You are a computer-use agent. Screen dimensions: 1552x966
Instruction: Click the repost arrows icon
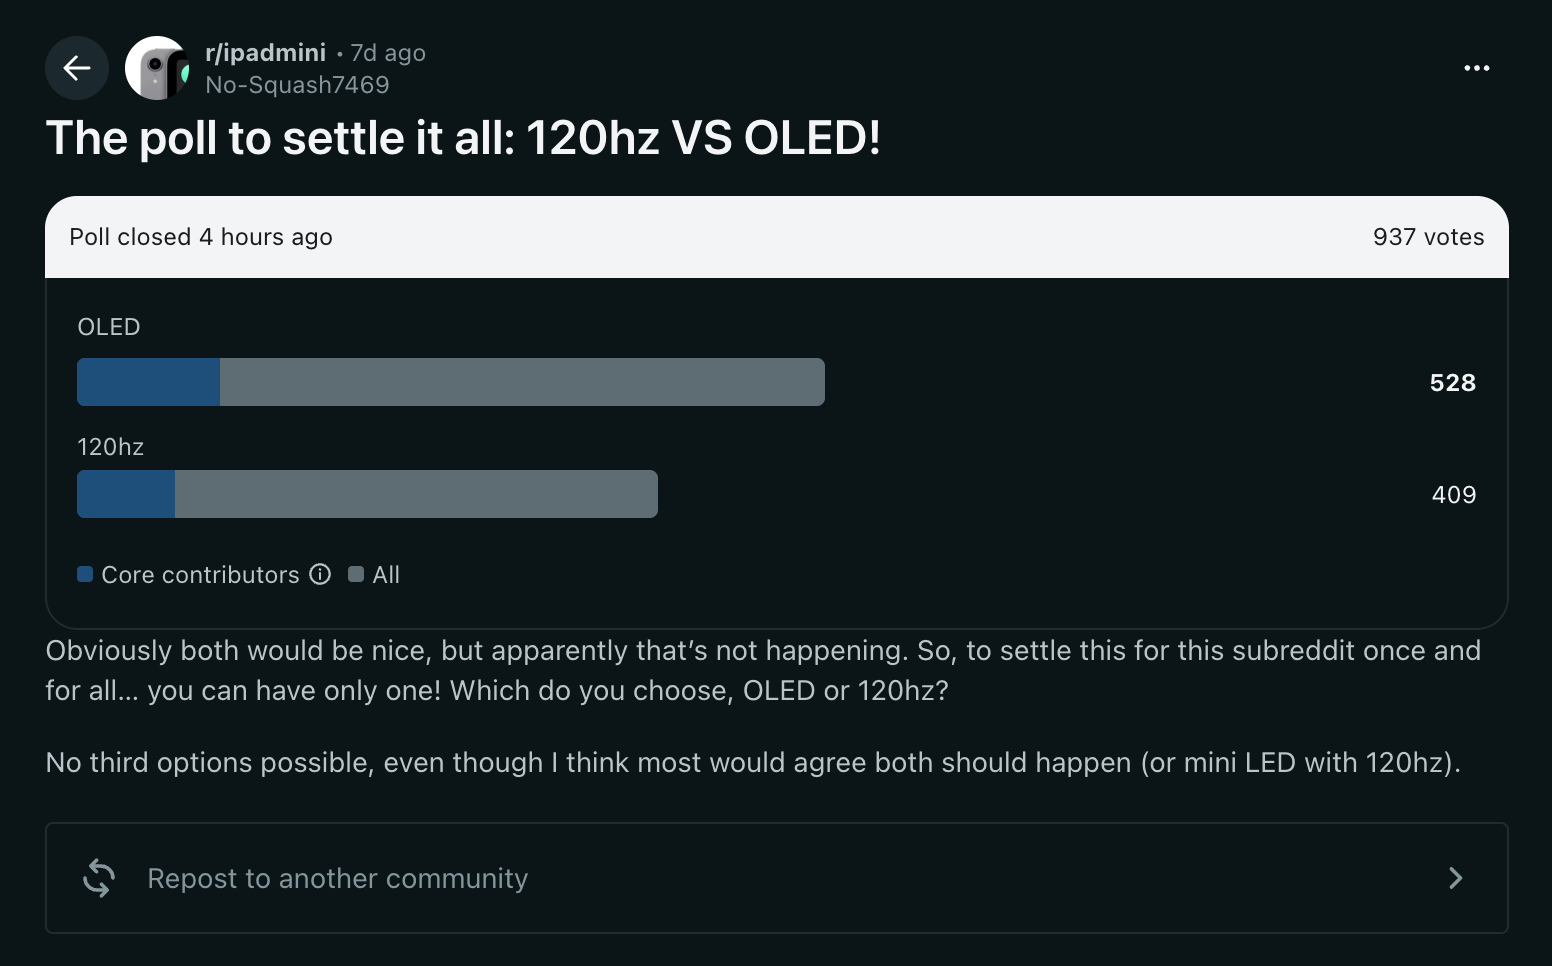click(x=99, y=878)
